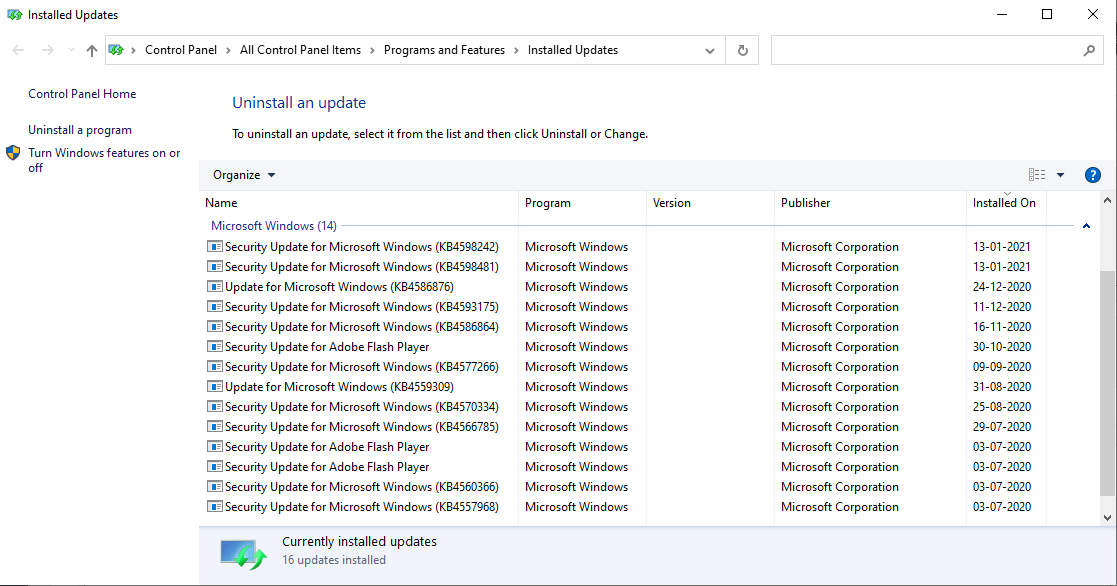The width and height of the screenshot is (1117, 586).
Task: Select the date 11-12-2020
Action: tap(1002, 306)
